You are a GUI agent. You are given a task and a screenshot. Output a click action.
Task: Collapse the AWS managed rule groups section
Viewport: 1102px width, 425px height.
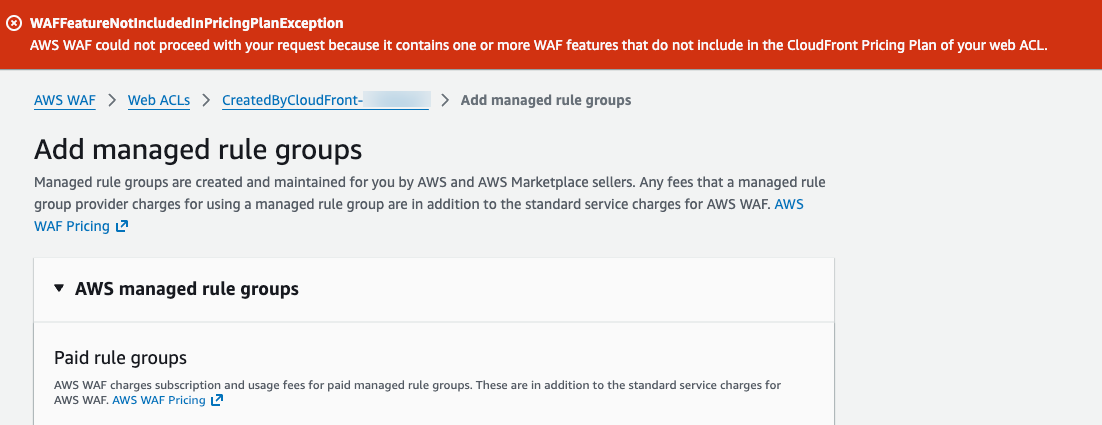59,289
